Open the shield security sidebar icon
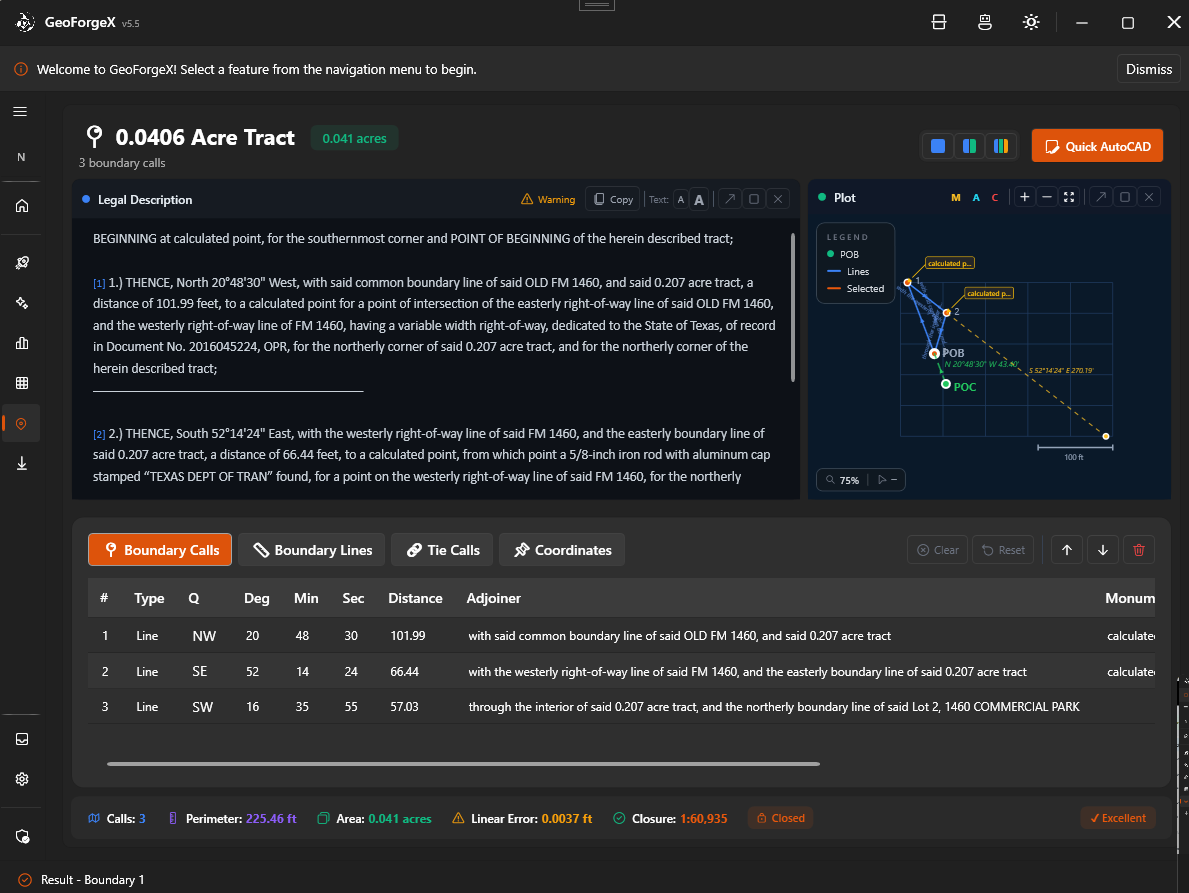 pyautogui.click(x=21, y=836)
